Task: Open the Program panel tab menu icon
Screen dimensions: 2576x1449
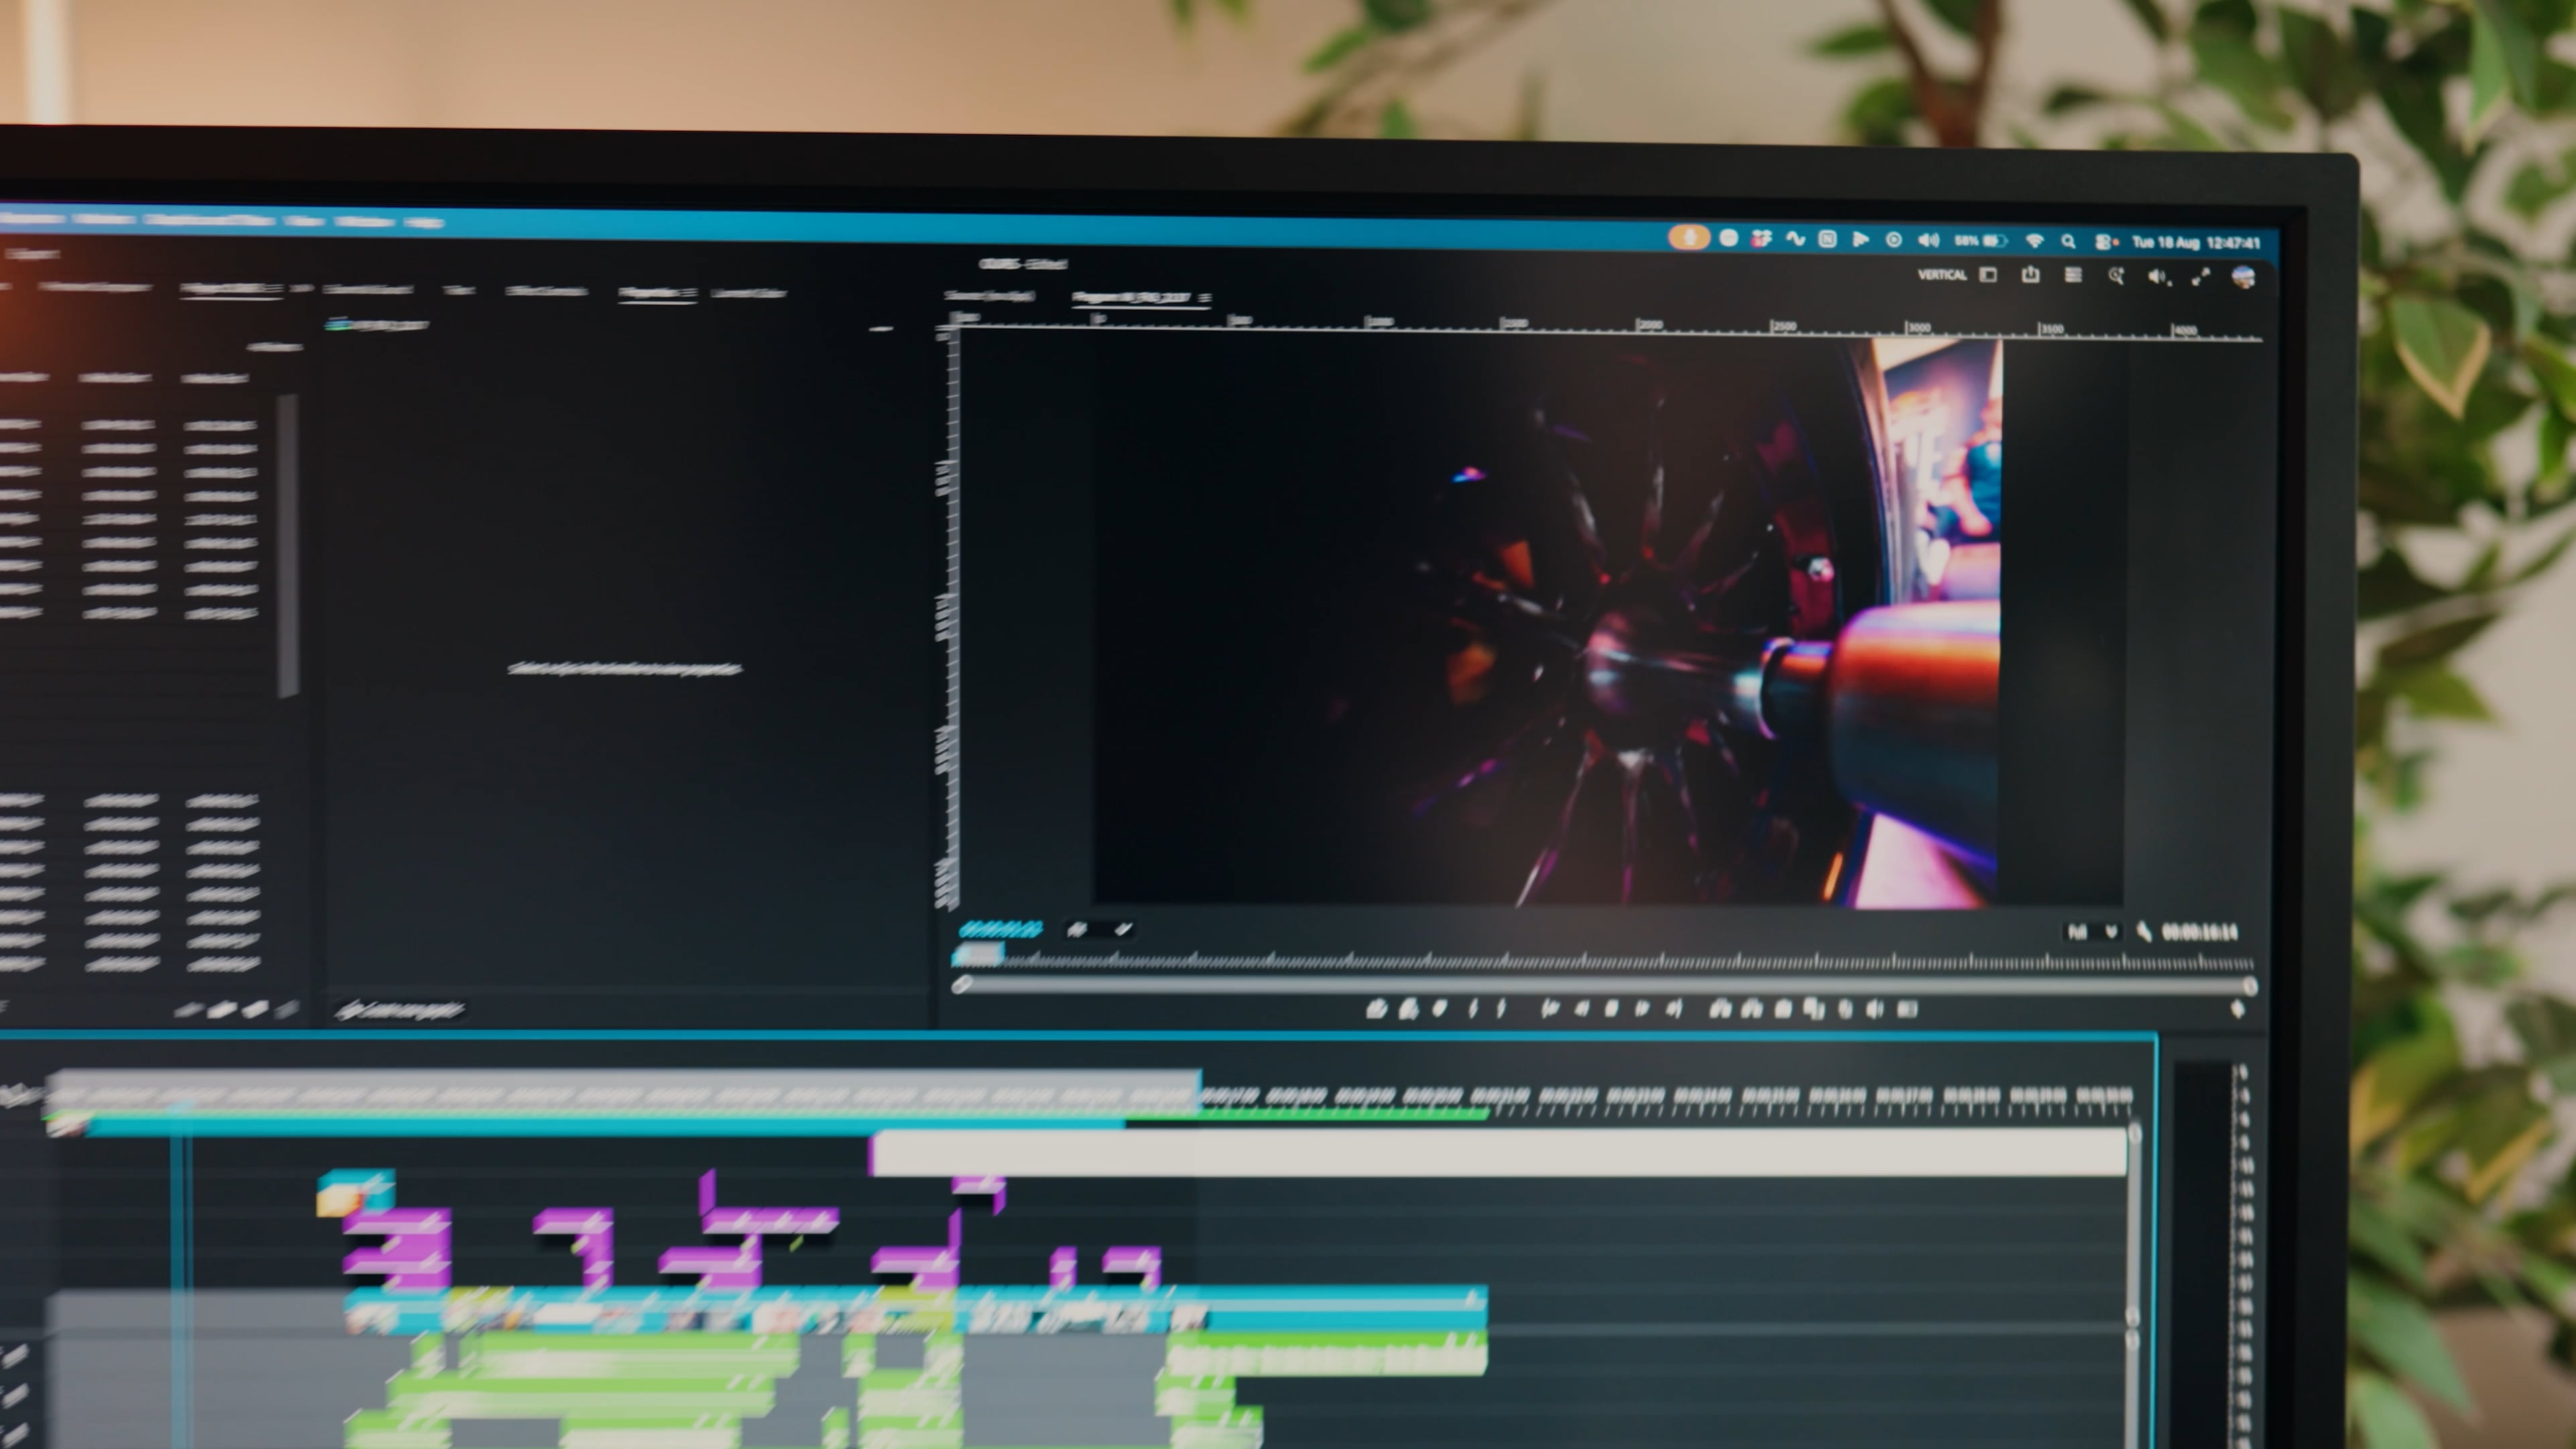Action: pyautogui.click(x=1205, y=298)
